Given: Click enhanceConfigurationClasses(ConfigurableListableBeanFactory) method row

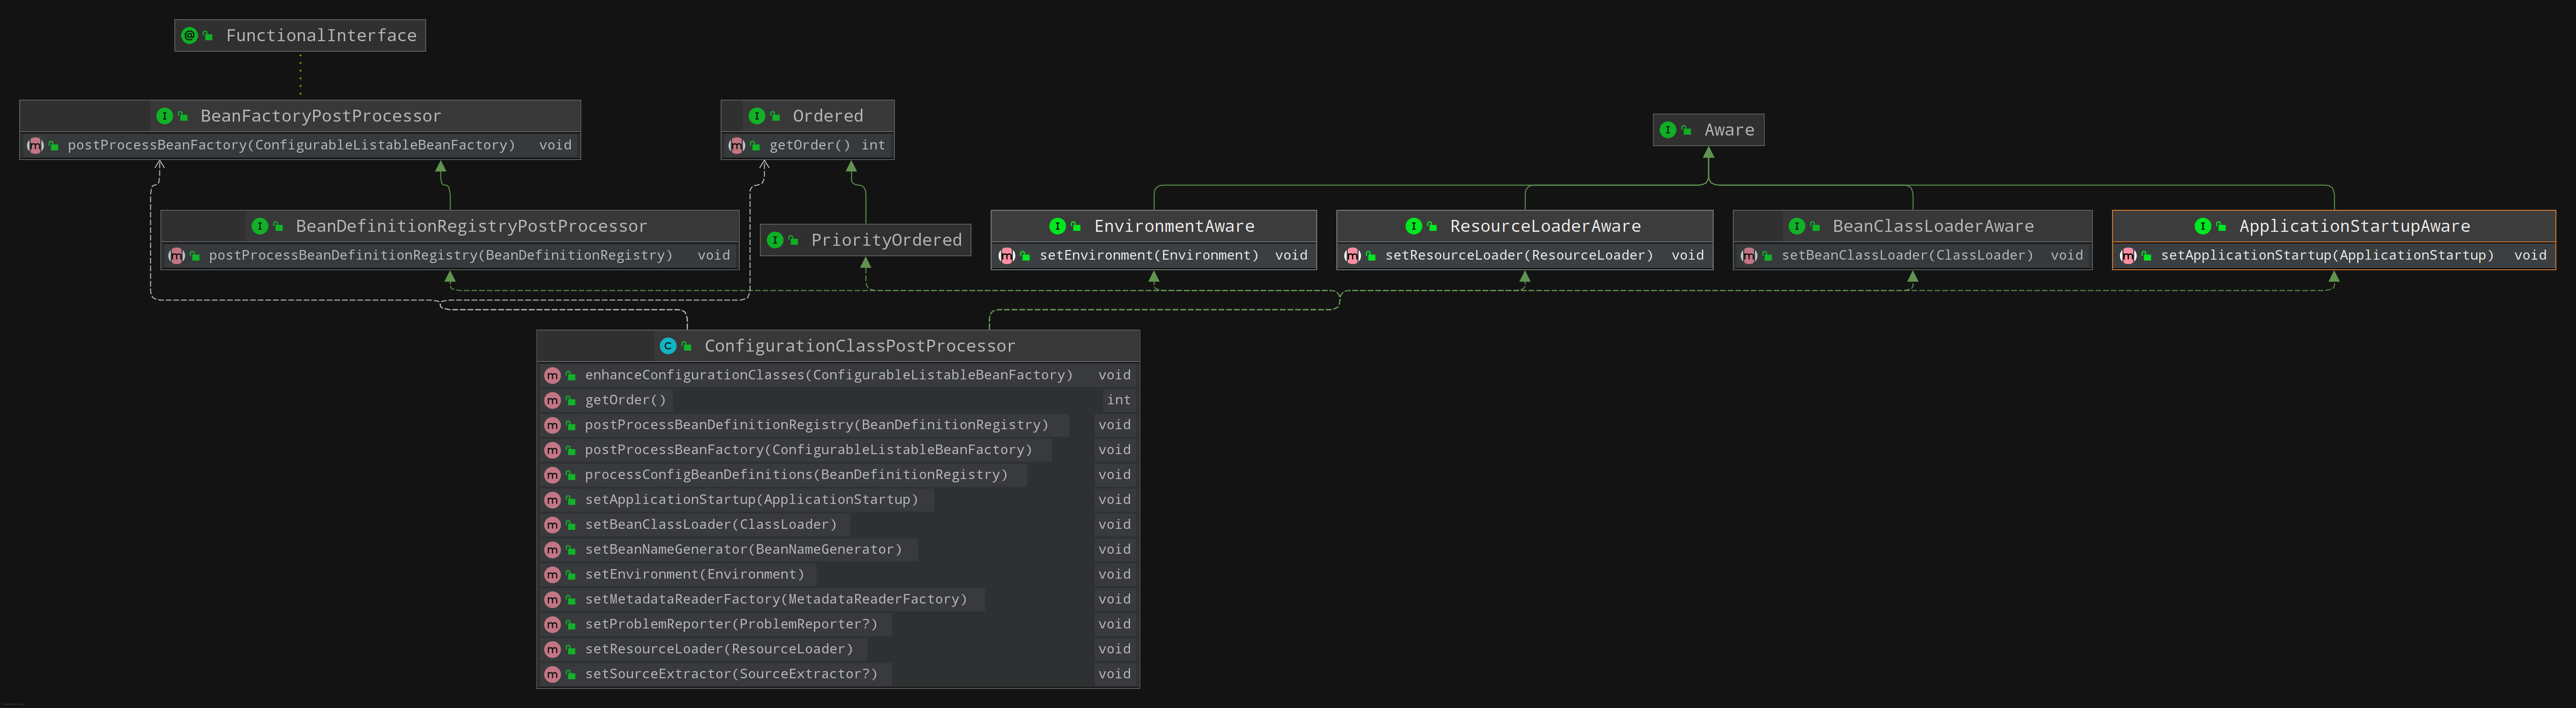Looking at the screenshot, I should pos(838,375).
